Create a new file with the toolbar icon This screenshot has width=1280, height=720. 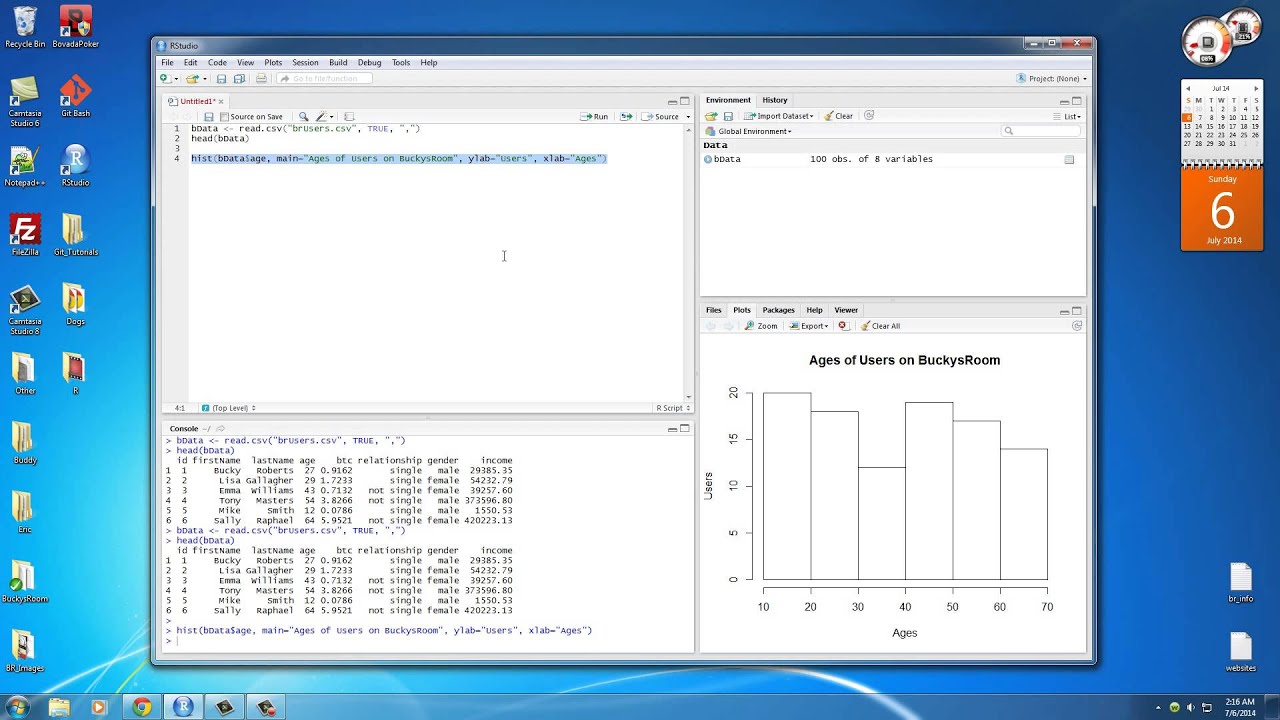165,78
